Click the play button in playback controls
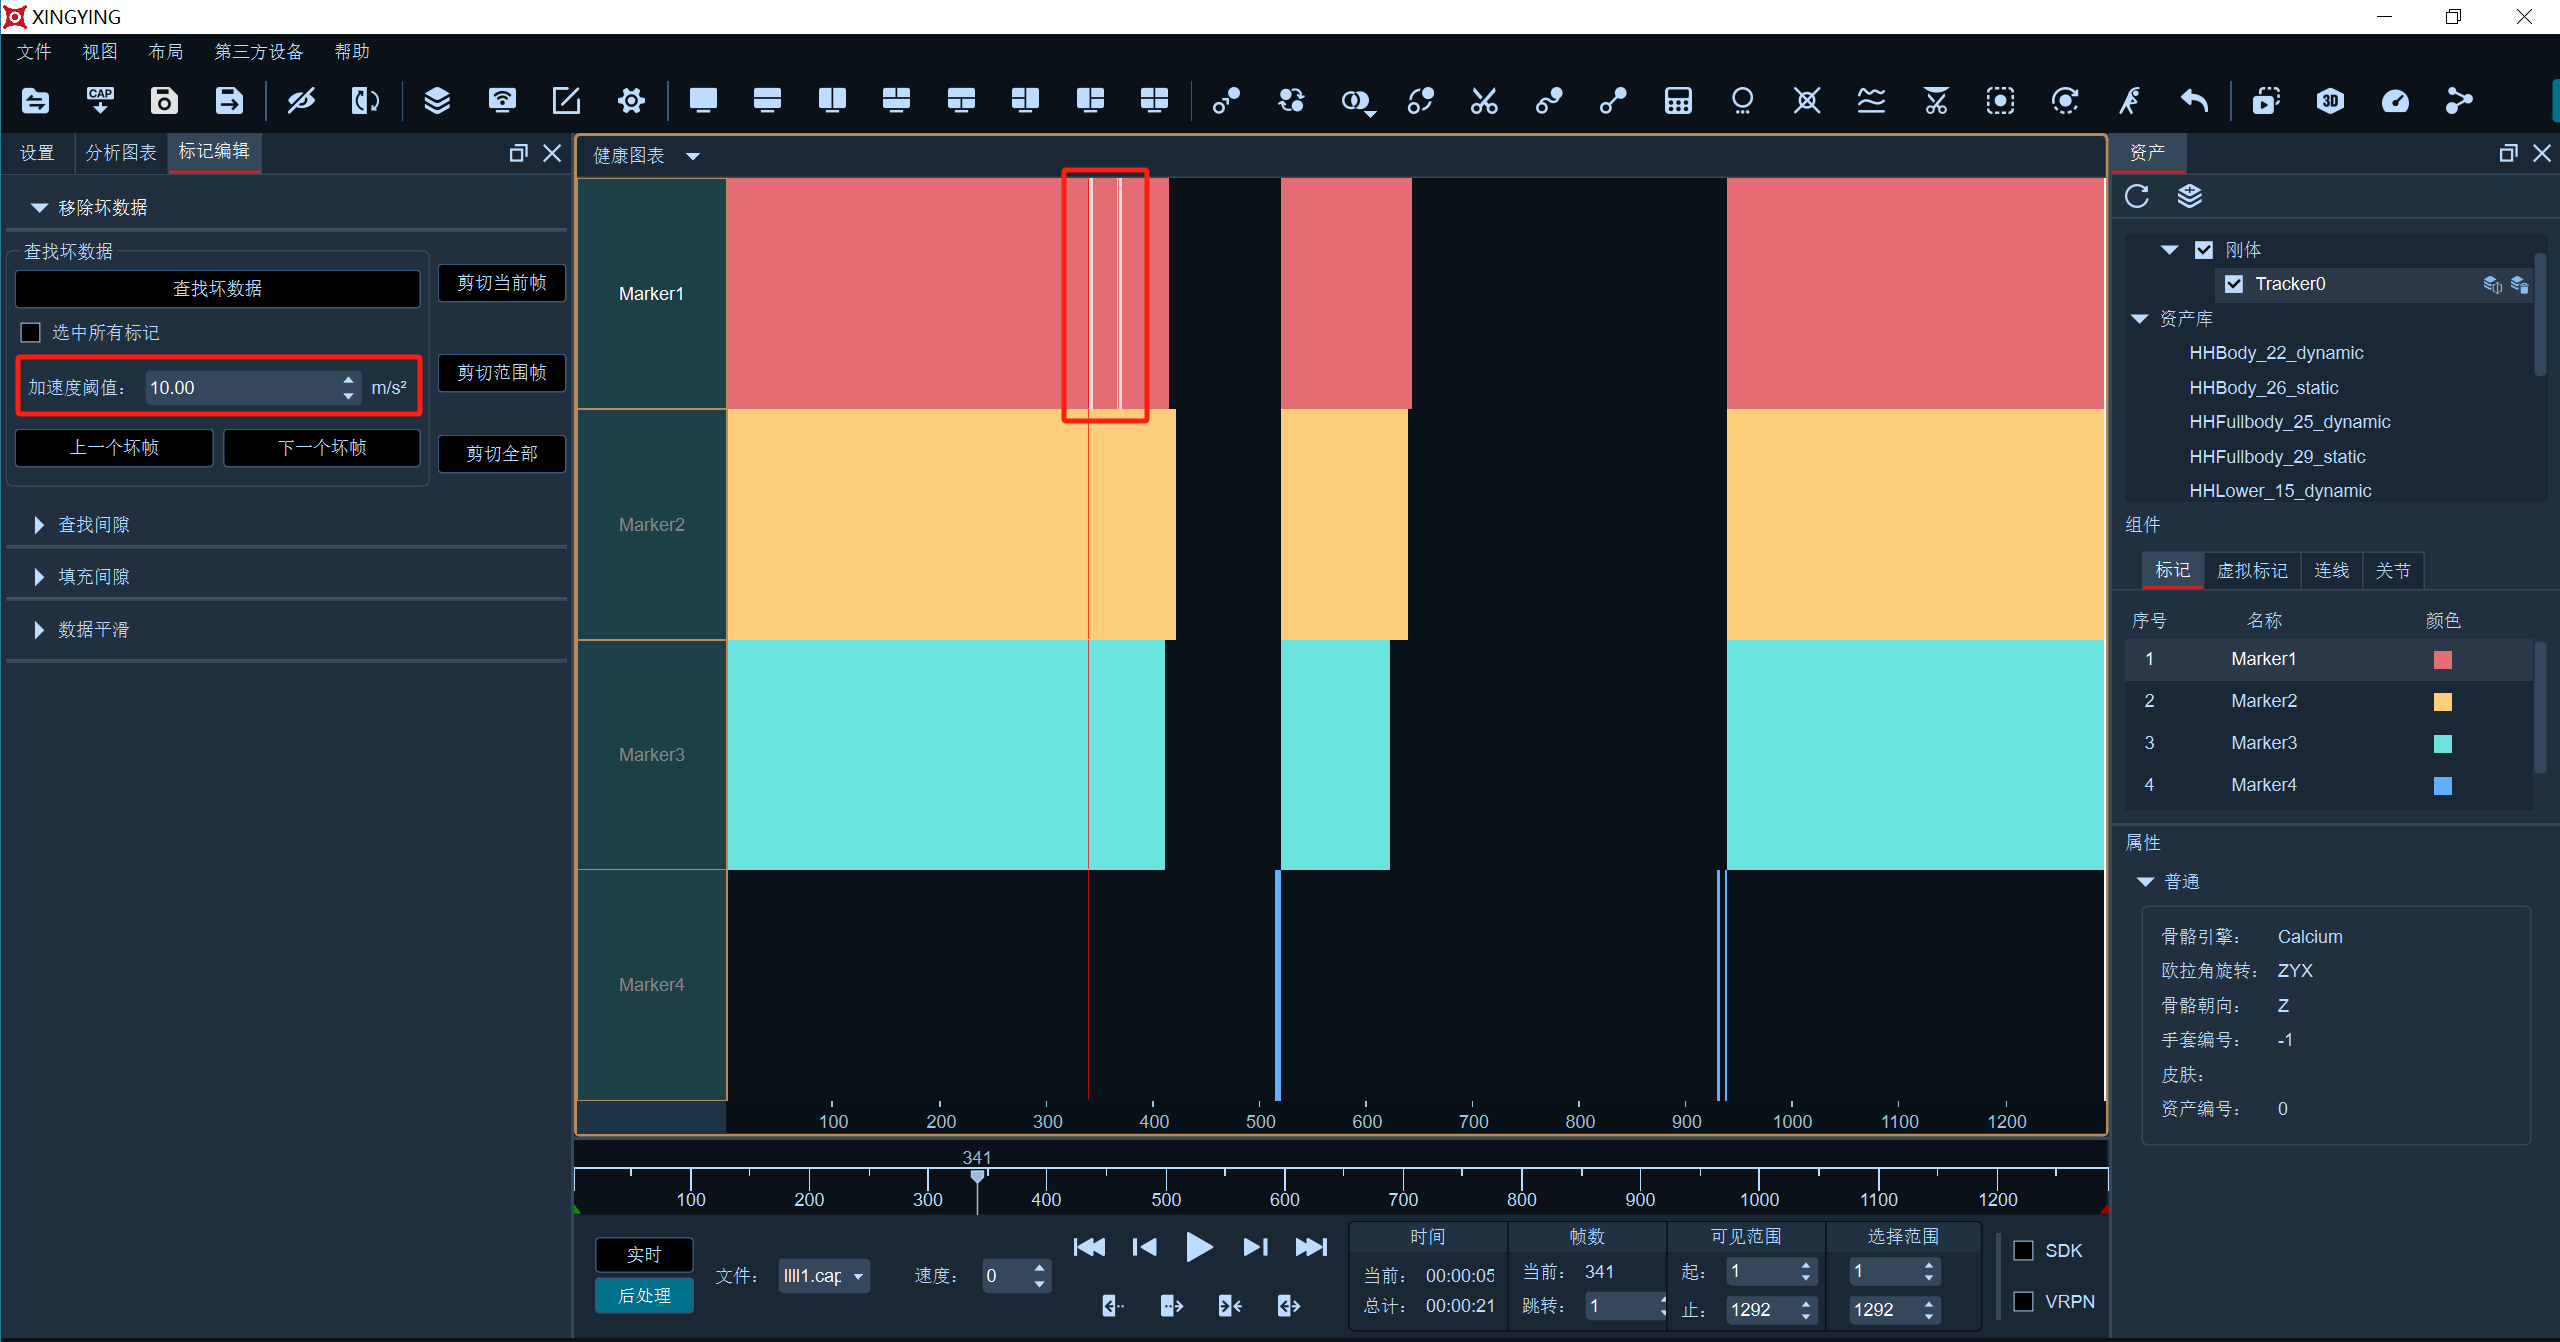2560x1342 pixels. (x=1198, y=1247)
